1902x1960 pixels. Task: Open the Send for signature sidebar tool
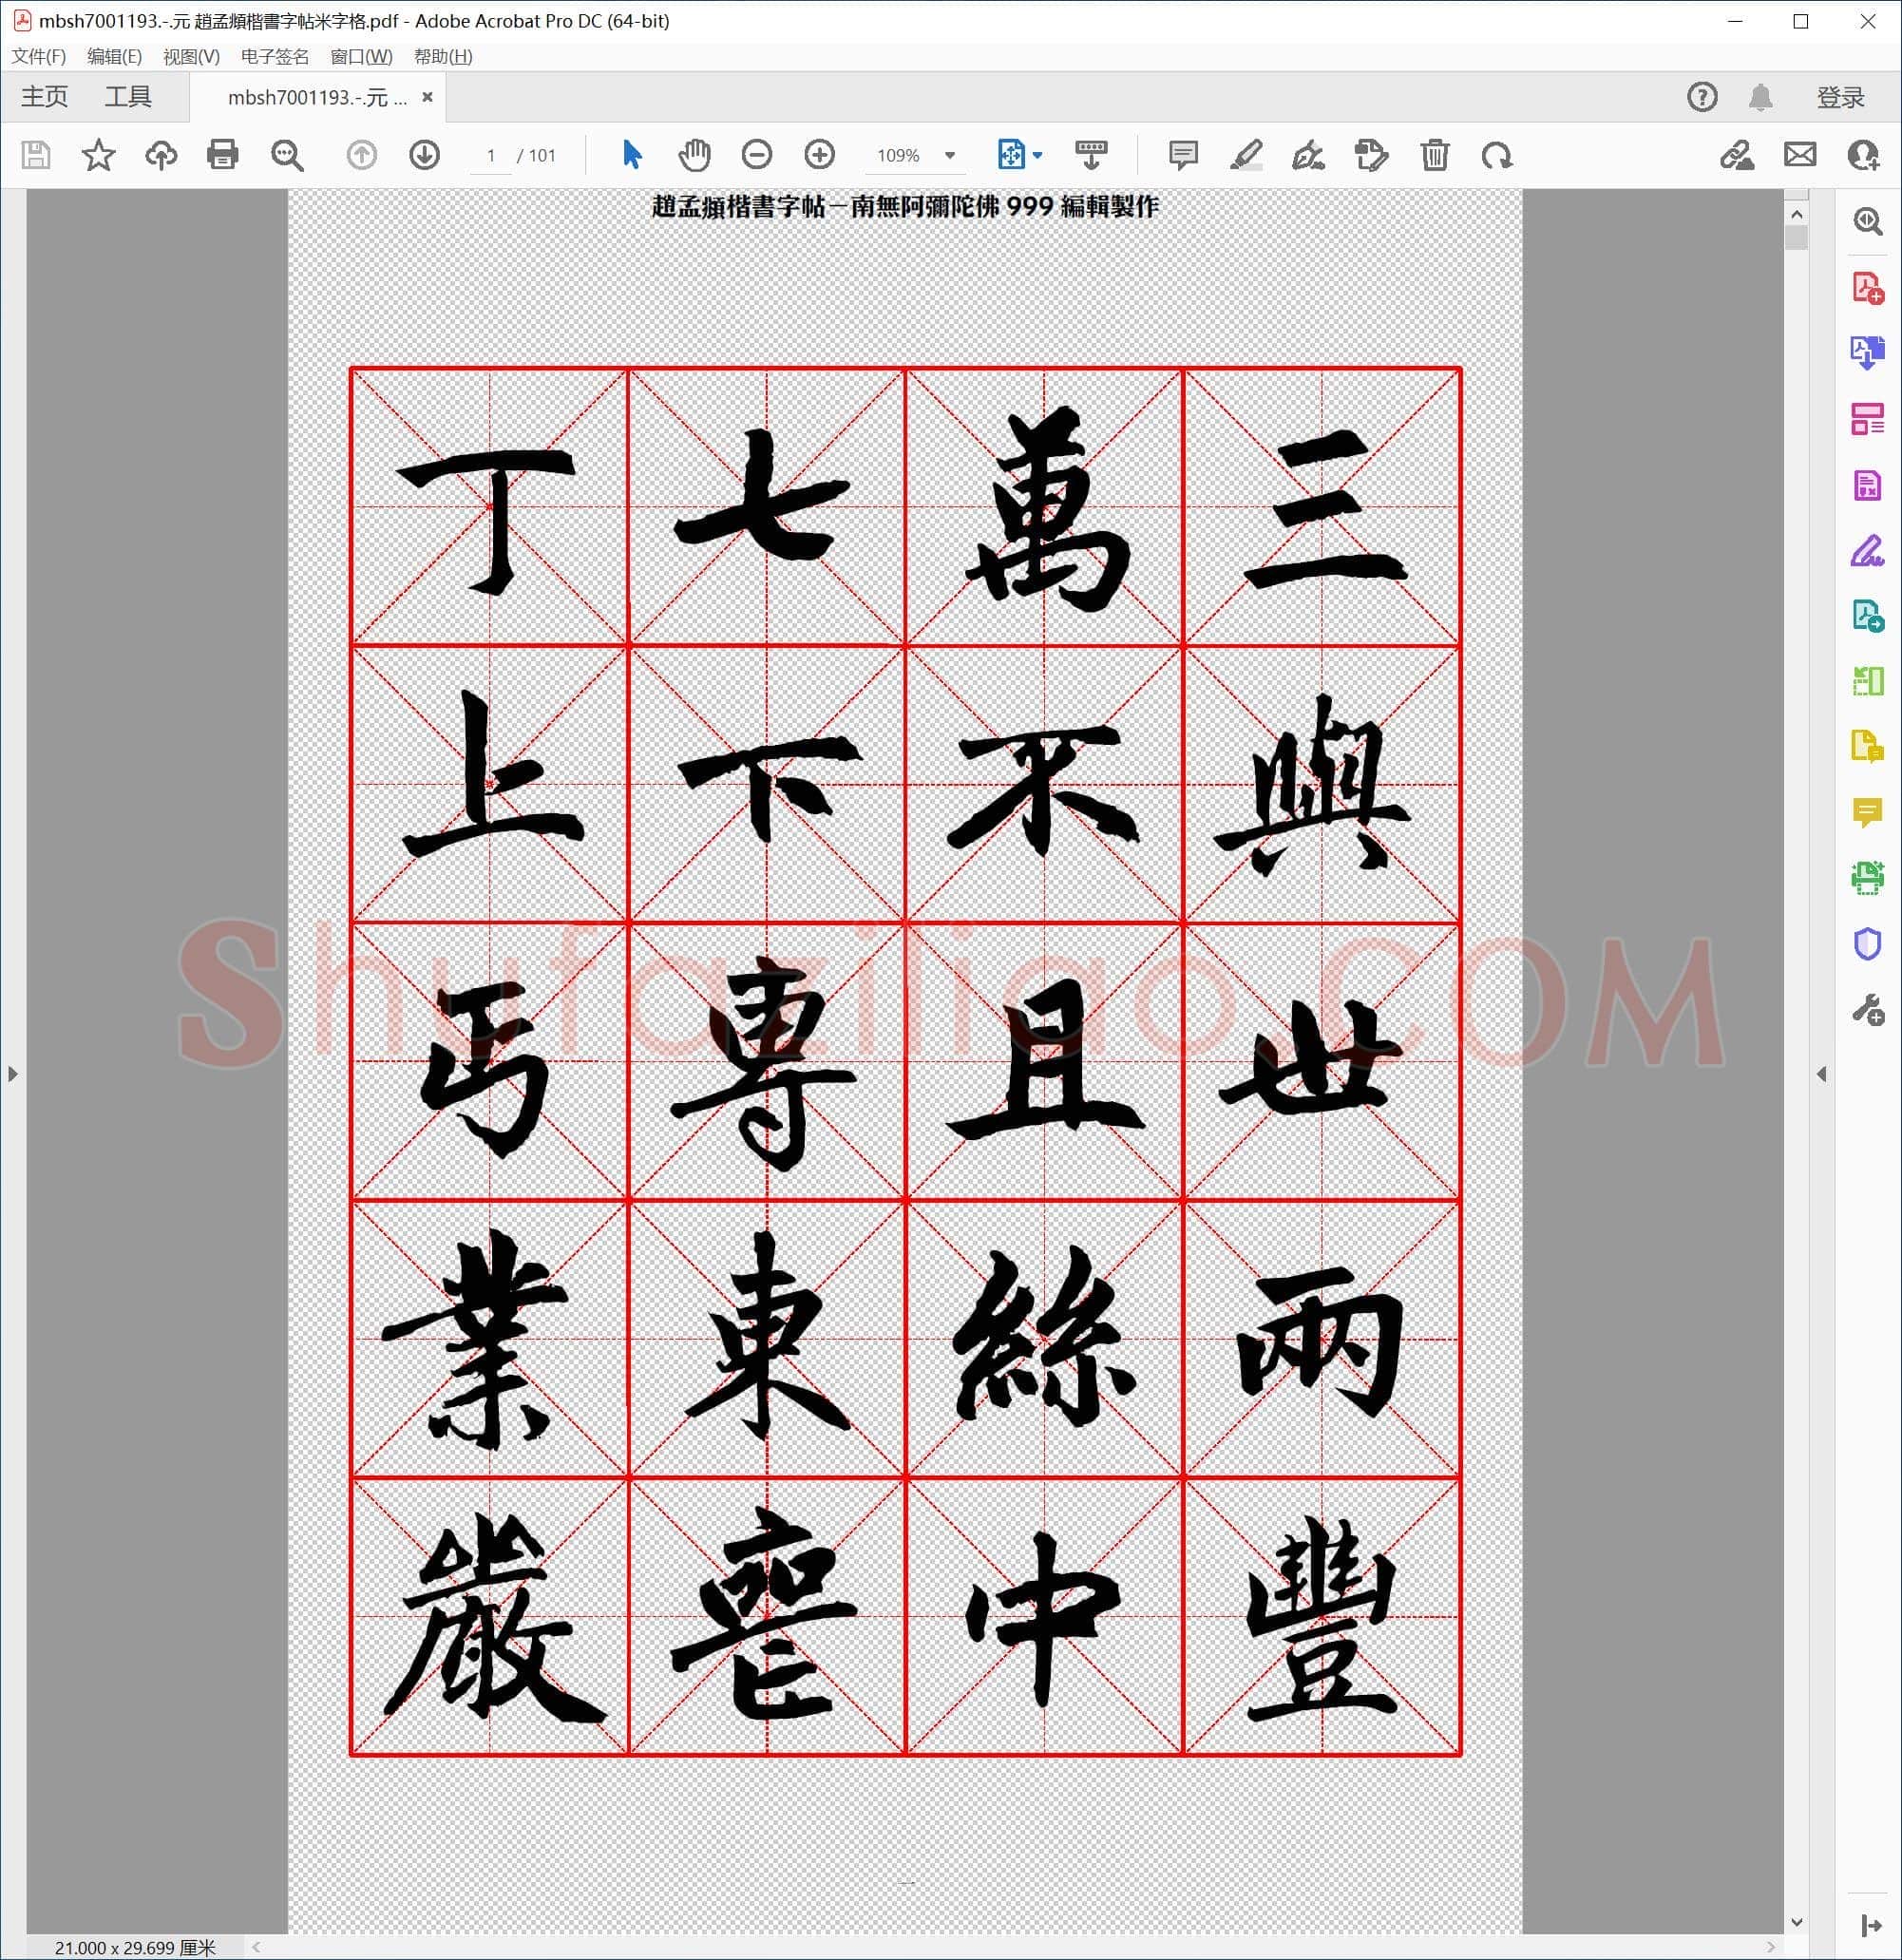click(x=1867, y=616)
